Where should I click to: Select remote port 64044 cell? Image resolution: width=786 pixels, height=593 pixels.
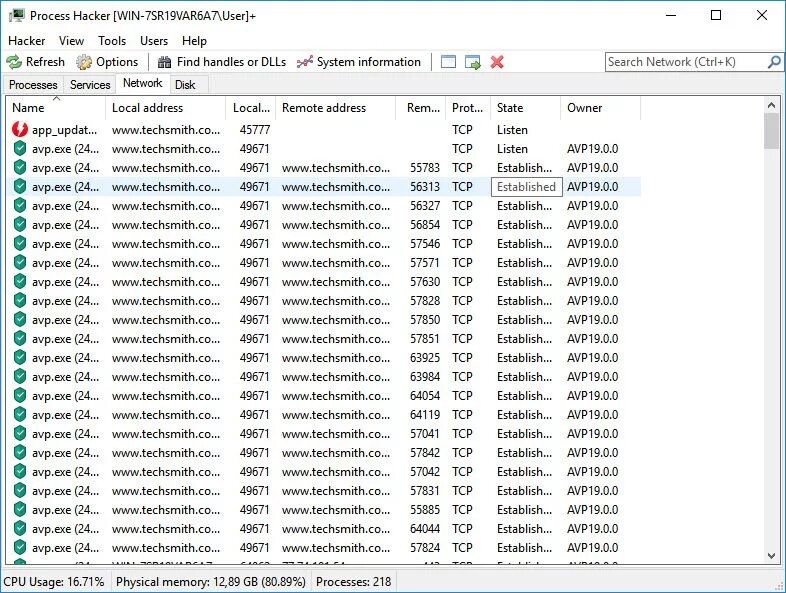(x=425, y=529)
